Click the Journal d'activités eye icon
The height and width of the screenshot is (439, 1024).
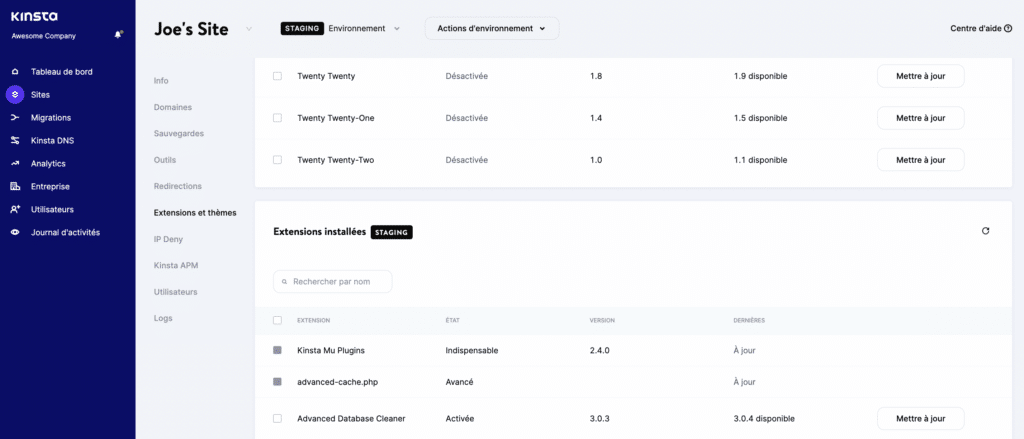[x=15, y=233]
